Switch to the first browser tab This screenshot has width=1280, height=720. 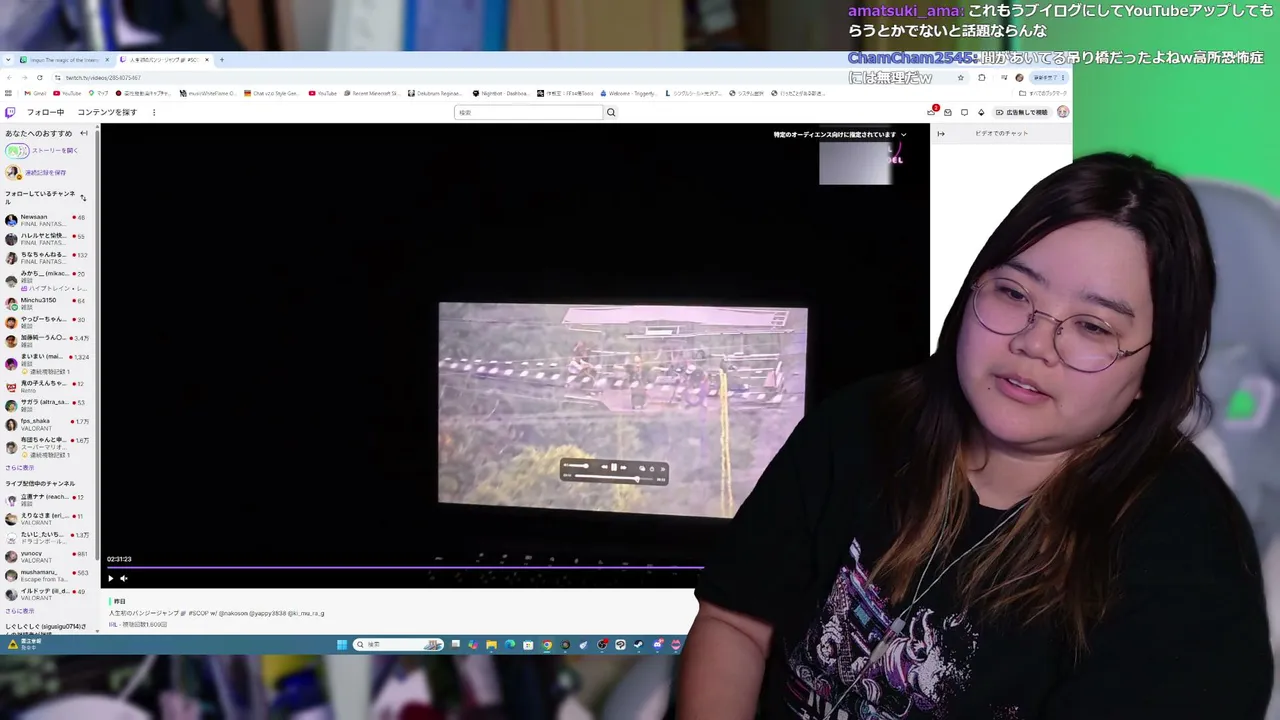point(65,60)
